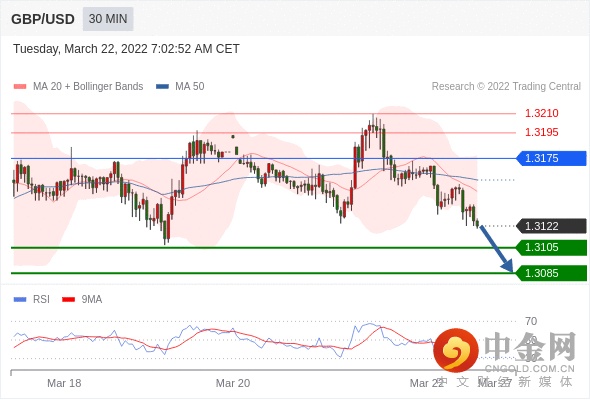This screenshot has height=400, width=590.
Task: Click the date line 'Tuesday, March 22, 2022 7:02:52 AM CET'
Action: point(126,49)
